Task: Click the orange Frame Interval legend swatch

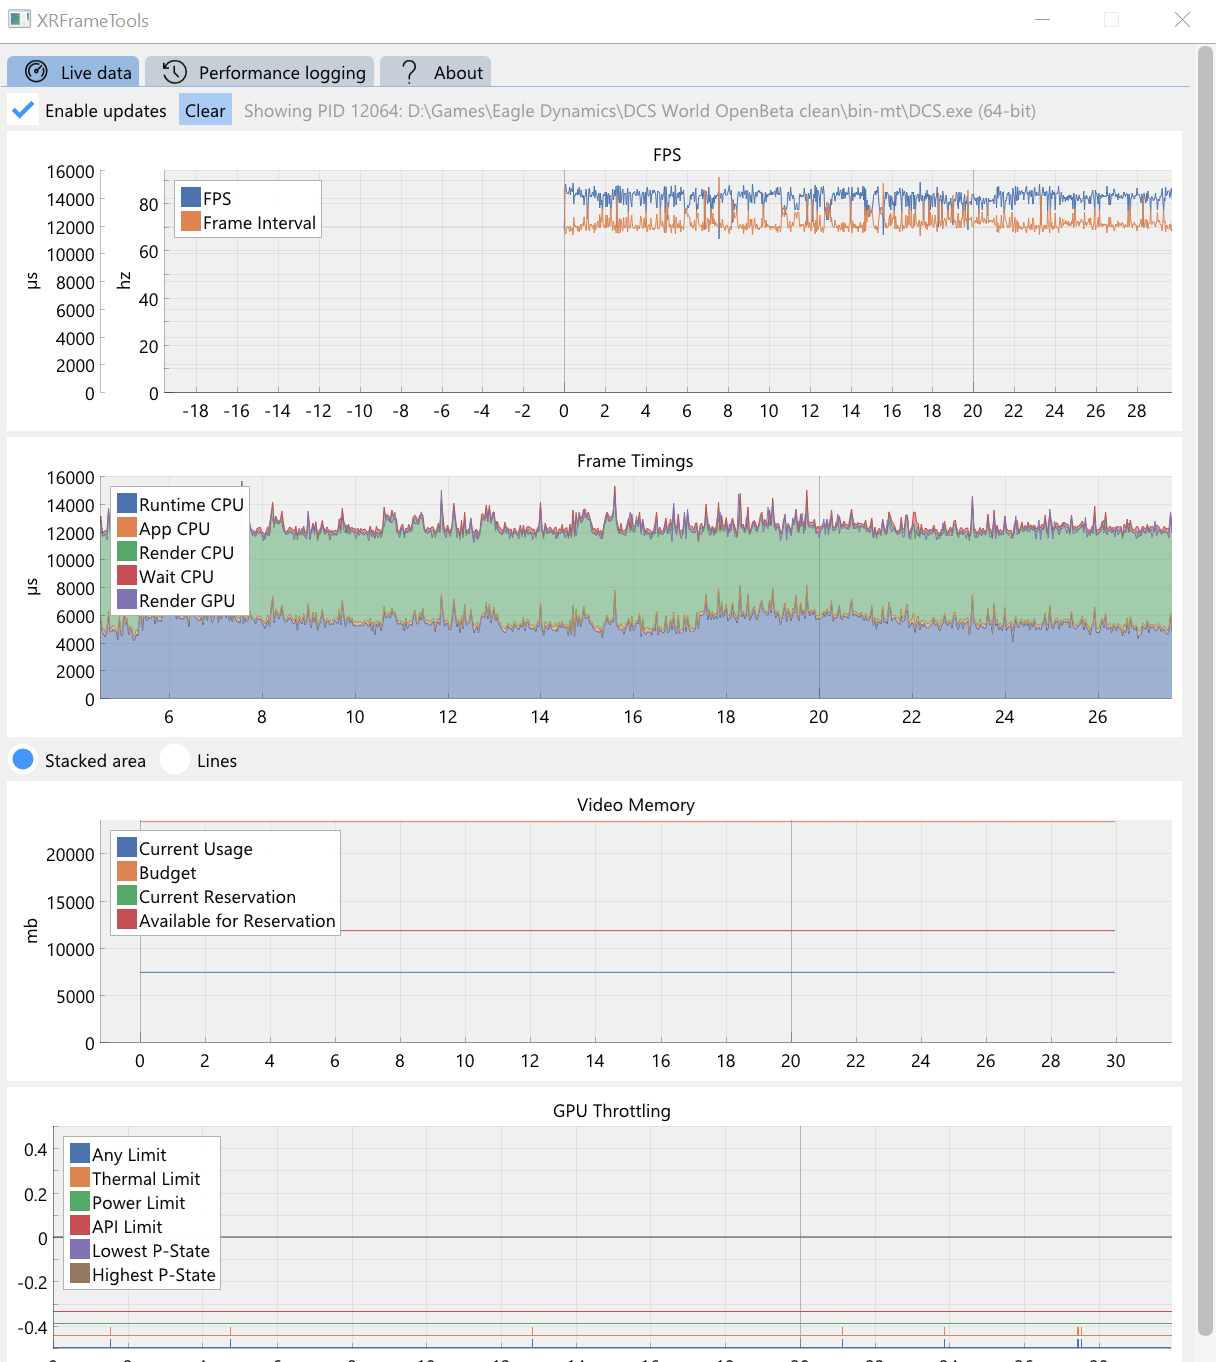Action: [190, 221]
